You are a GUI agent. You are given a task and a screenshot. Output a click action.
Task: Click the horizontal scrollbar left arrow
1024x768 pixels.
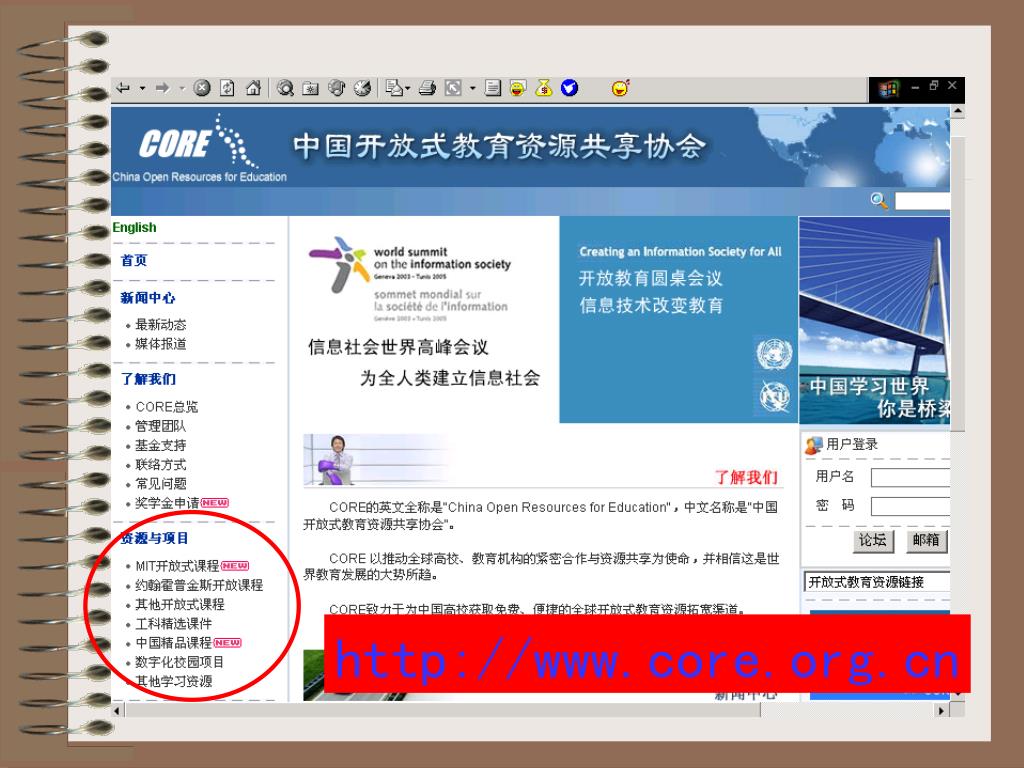118,711
